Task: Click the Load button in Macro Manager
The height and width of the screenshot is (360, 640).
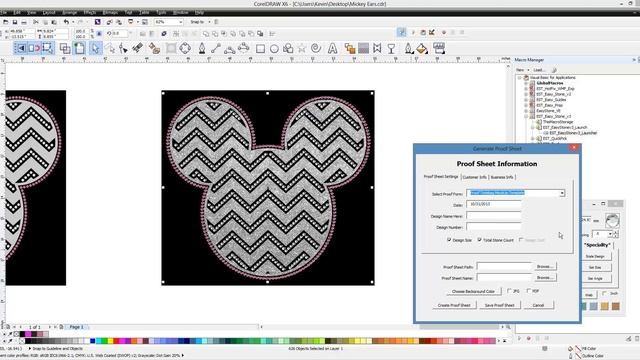Action: (x=539, y=70)
